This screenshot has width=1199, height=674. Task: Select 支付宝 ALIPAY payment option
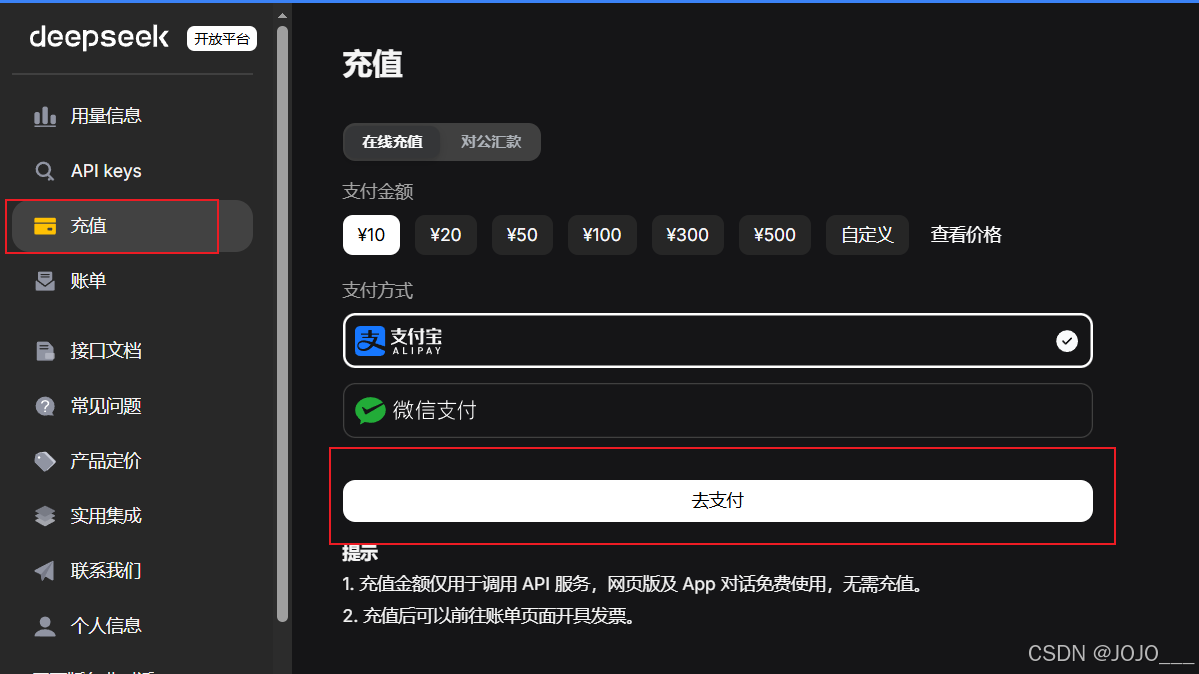click(717, 340)
